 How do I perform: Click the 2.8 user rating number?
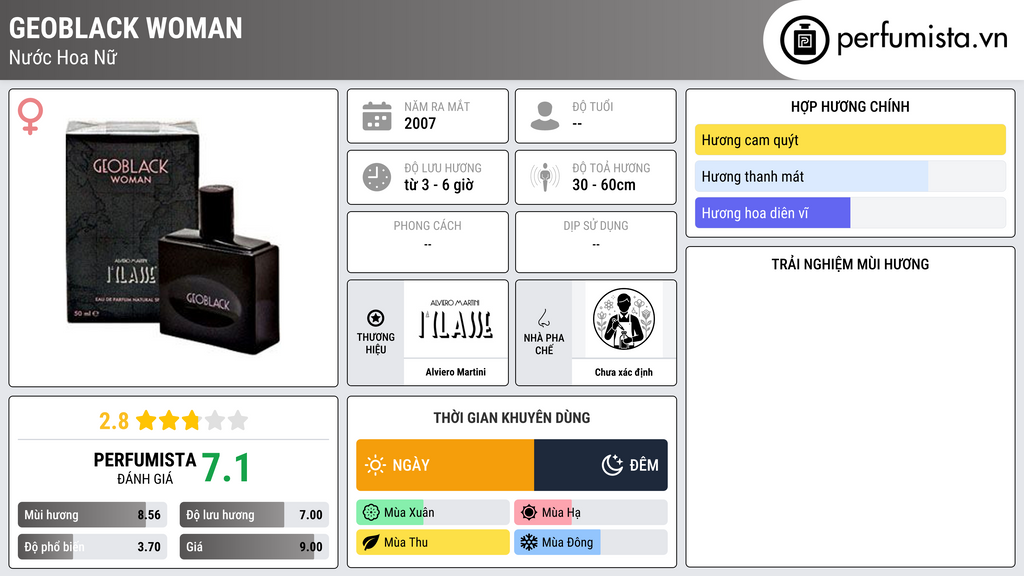coord(114,421)
